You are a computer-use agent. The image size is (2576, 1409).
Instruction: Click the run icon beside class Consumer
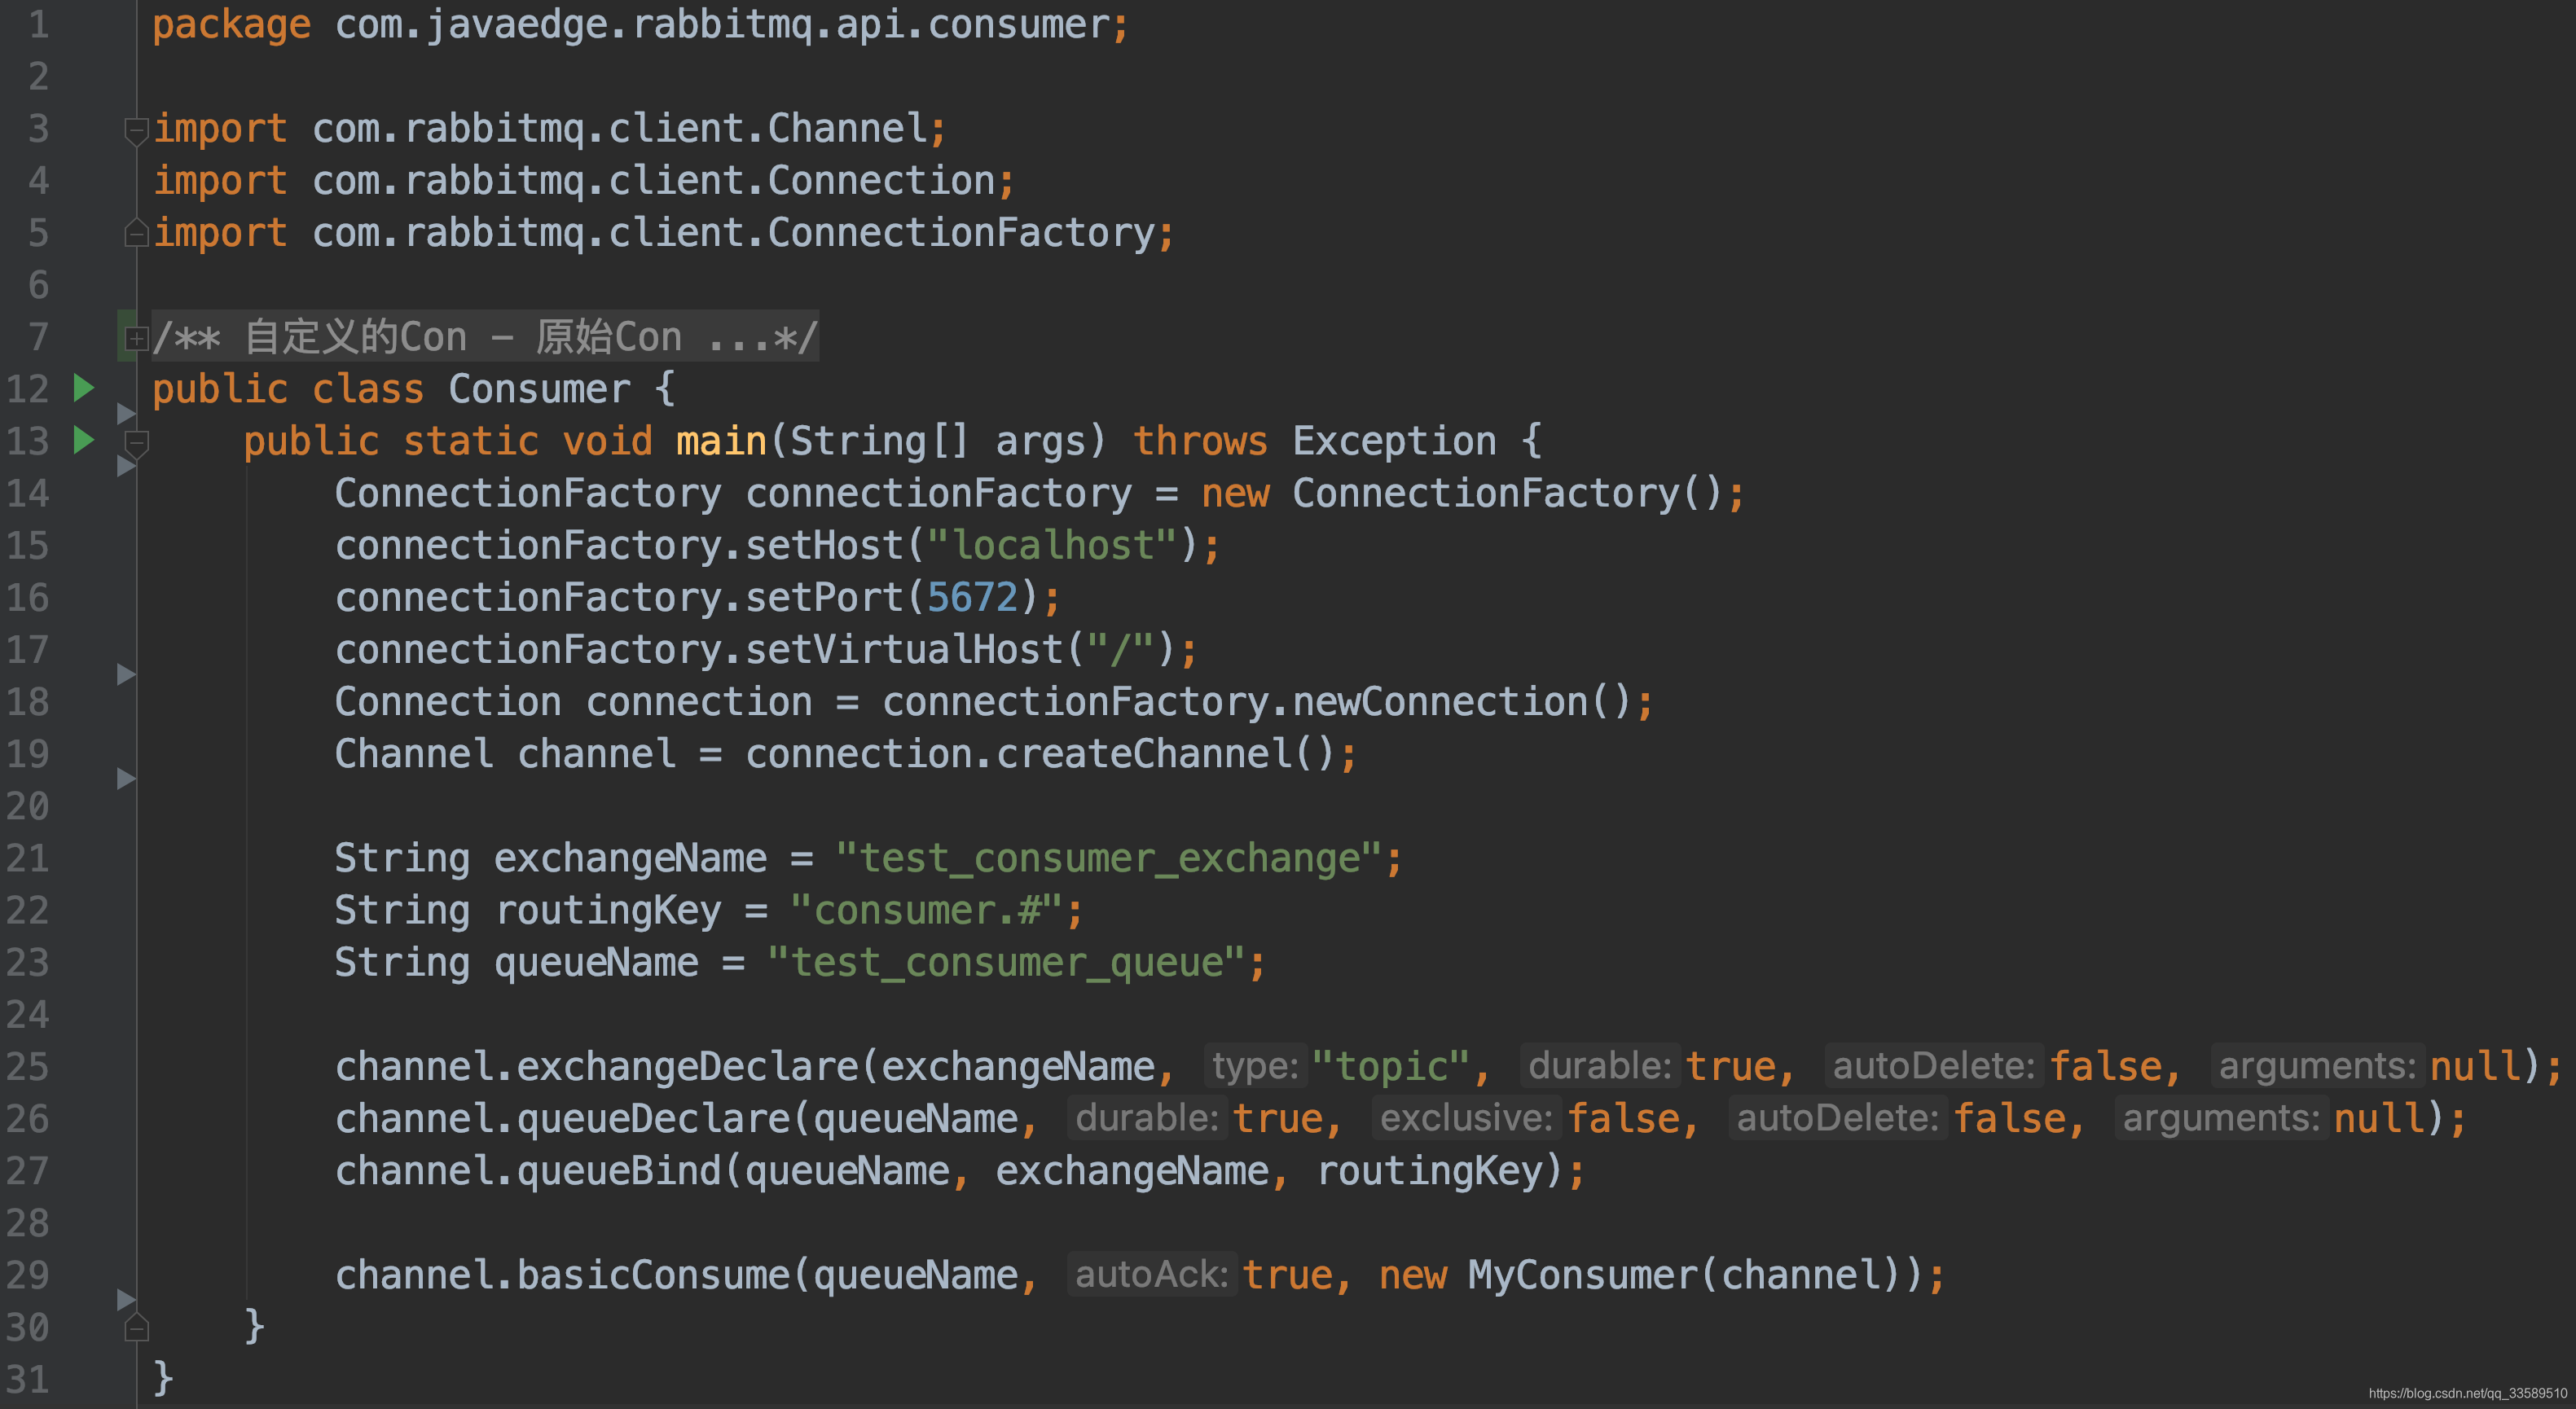pos(84,388)
